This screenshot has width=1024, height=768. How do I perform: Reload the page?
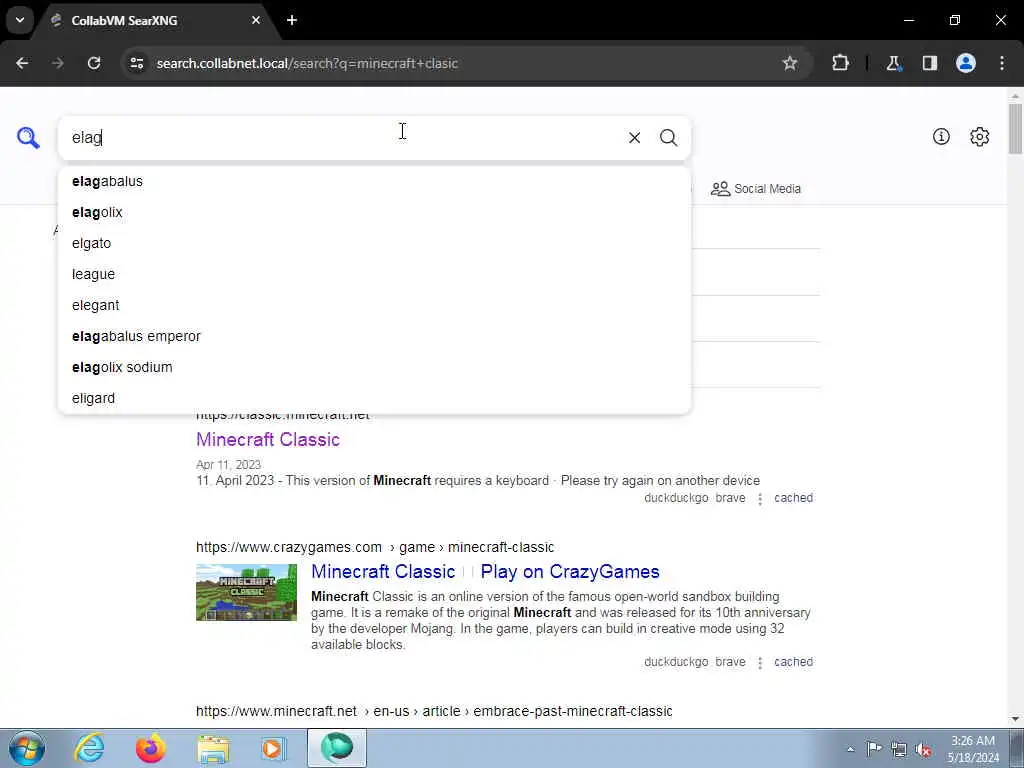point(94,63)
